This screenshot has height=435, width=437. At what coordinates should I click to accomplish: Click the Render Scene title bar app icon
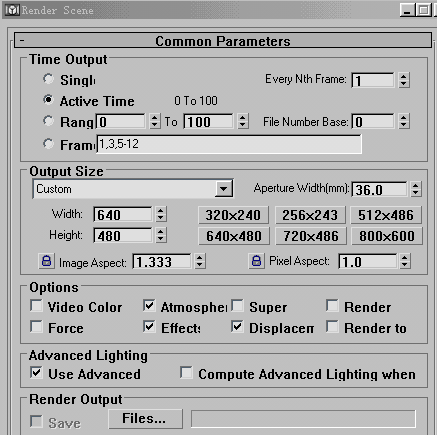pos(12,10)
